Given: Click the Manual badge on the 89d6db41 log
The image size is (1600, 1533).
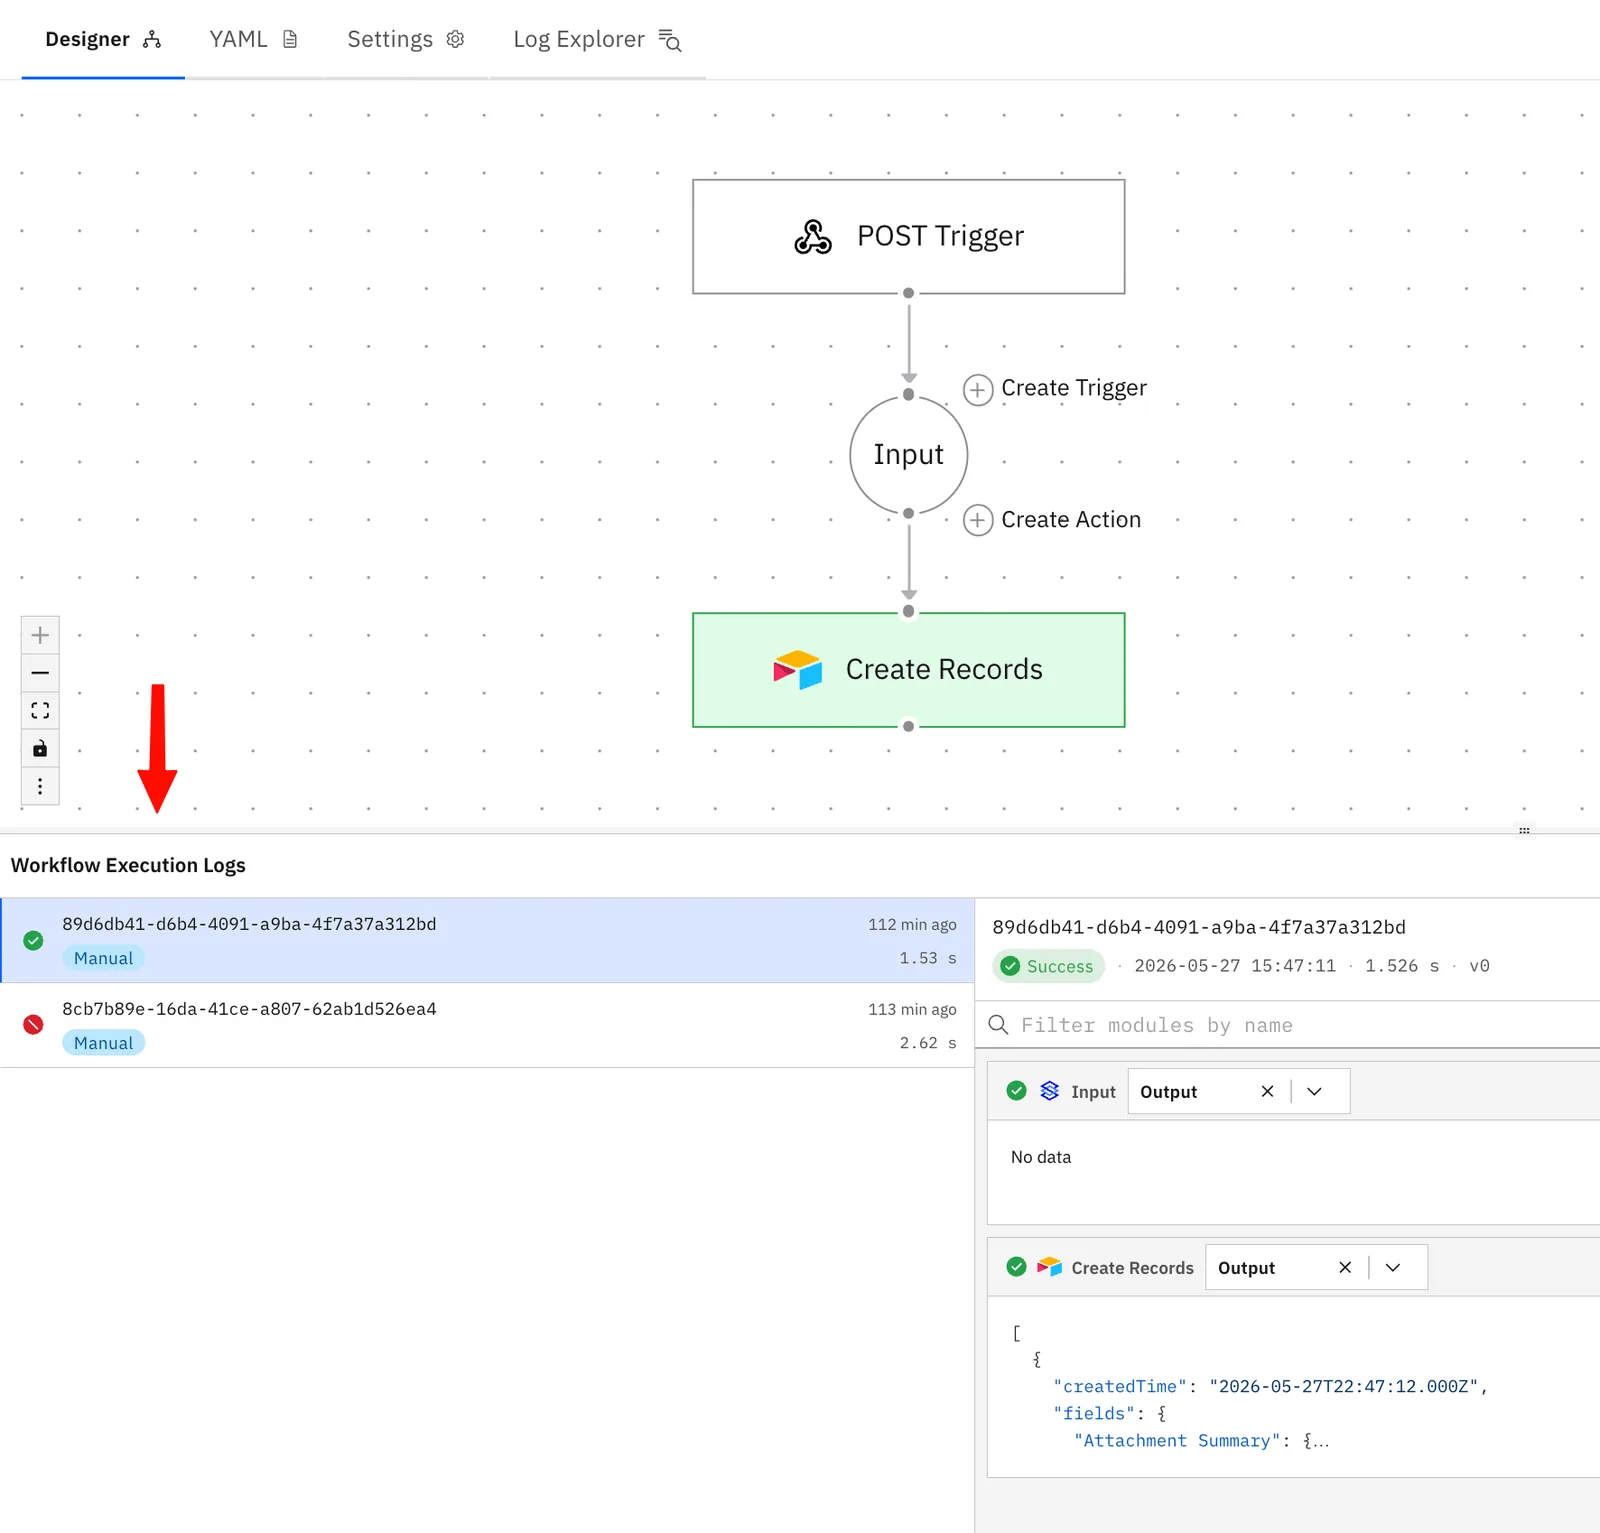Looking at the screenshot, I should (x=103, y=958).
